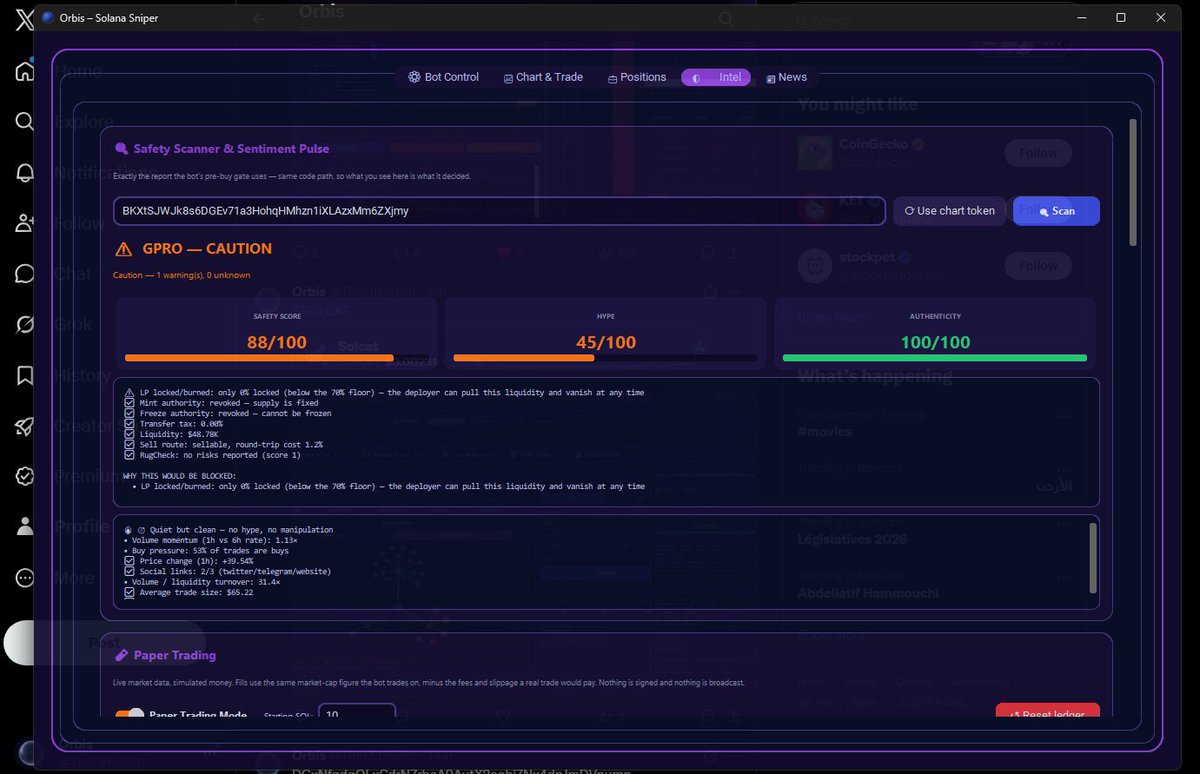Click the Reset ledger button

point(1047,712)
